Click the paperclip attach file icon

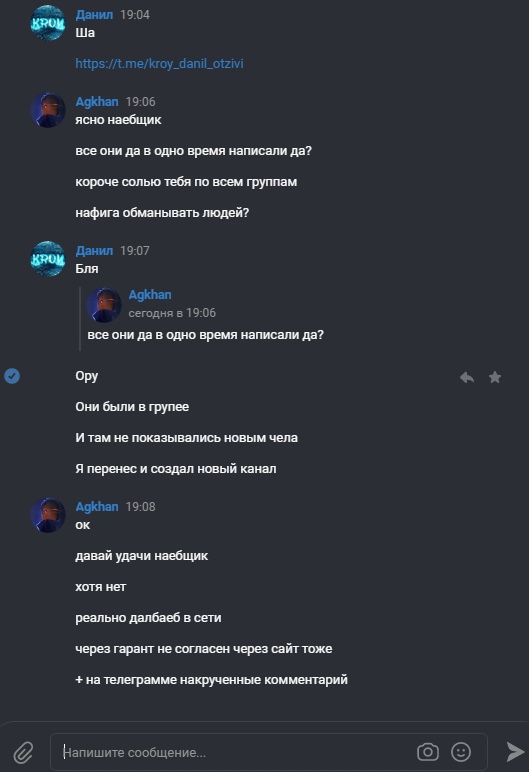click(x=23, y=752)
